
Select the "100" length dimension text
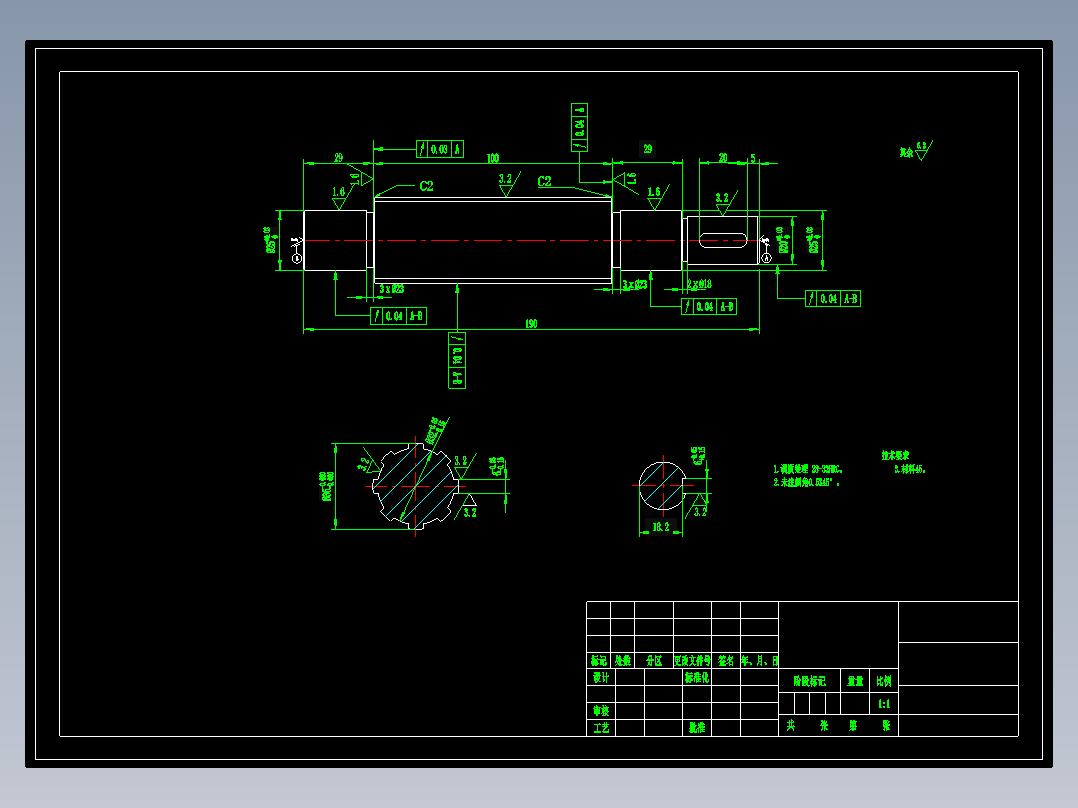493,158
